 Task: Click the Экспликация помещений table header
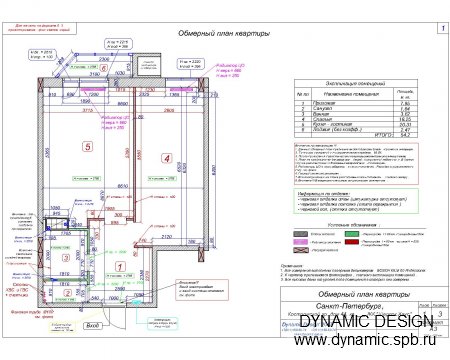(356, 83)
